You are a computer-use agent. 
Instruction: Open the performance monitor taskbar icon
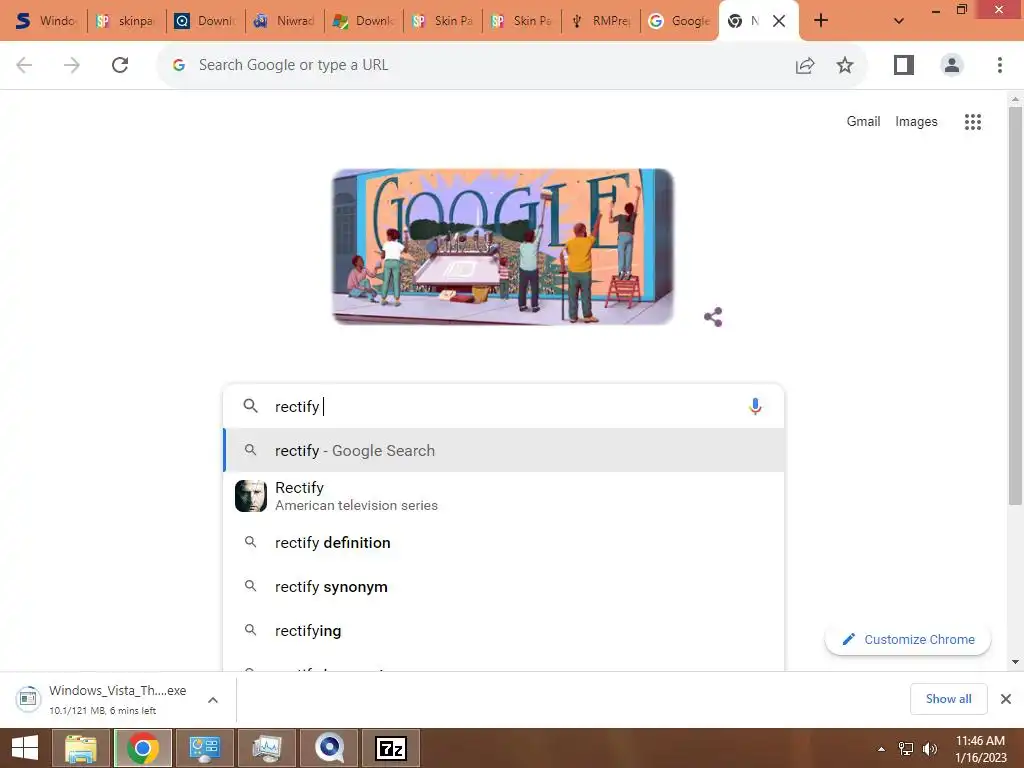(267, 748)
